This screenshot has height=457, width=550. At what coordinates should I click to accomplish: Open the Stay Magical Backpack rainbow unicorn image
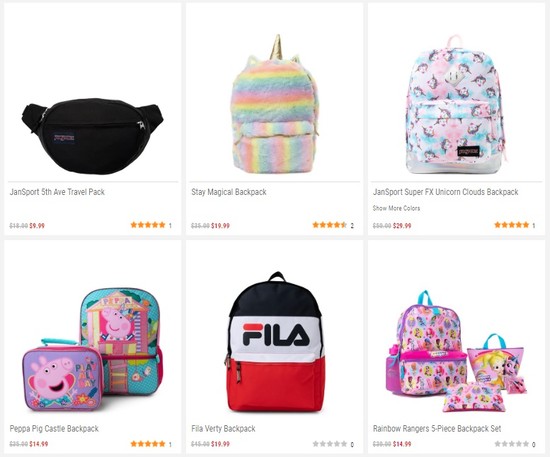(275, 104)
